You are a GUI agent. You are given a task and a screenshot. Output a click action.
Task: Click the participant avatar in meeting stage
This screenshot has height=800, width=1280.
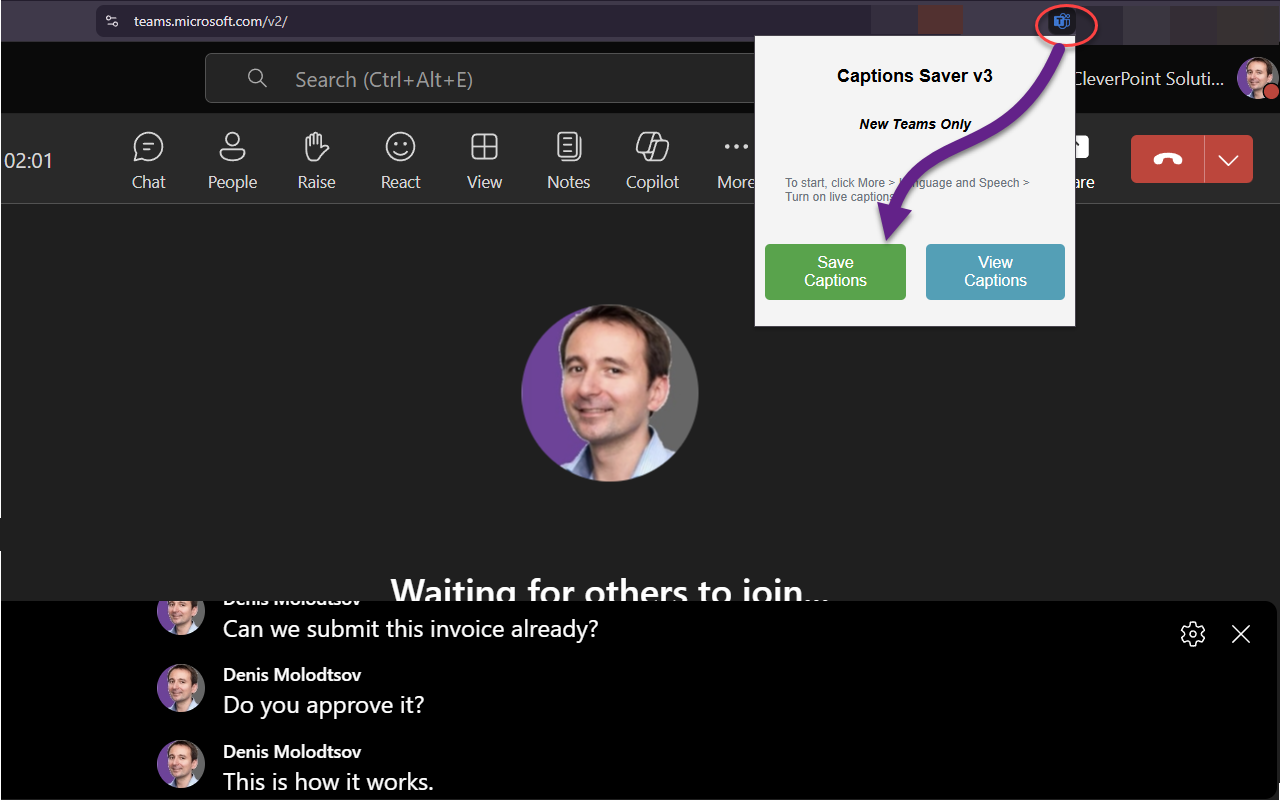click(610, 393)
